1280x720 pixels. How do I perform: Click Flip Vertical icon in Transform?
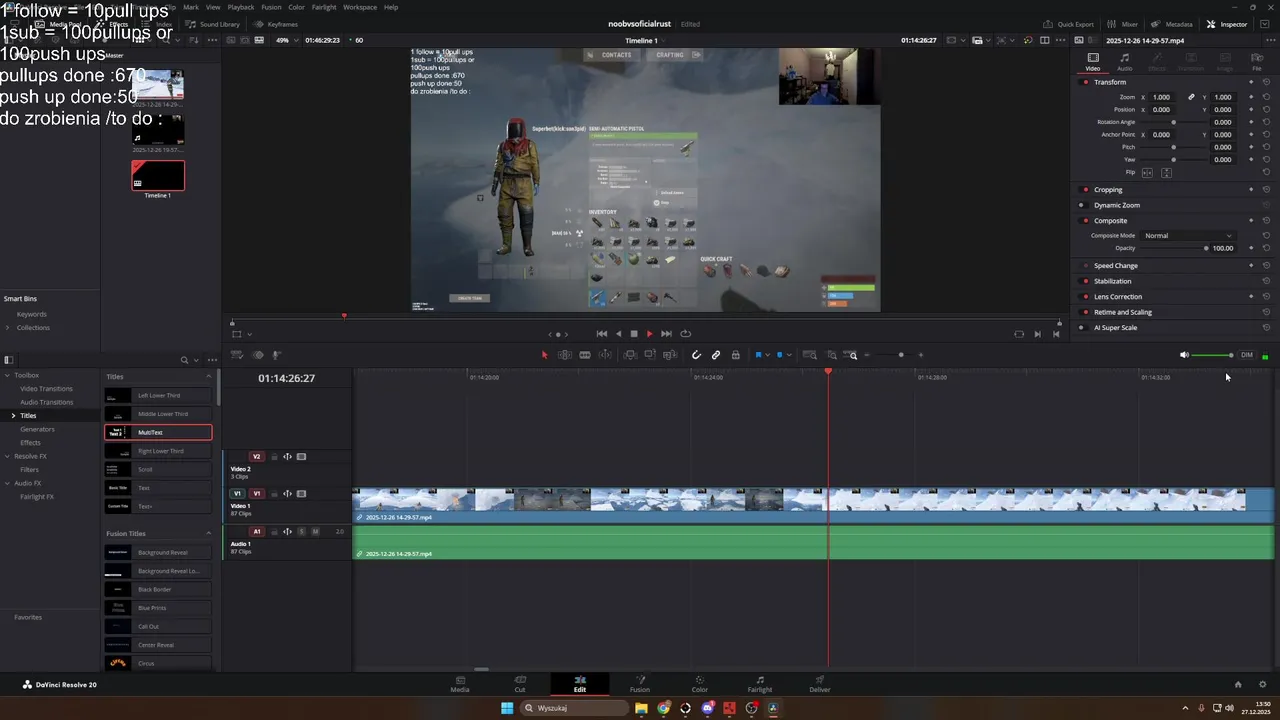tap(1166, 172)
